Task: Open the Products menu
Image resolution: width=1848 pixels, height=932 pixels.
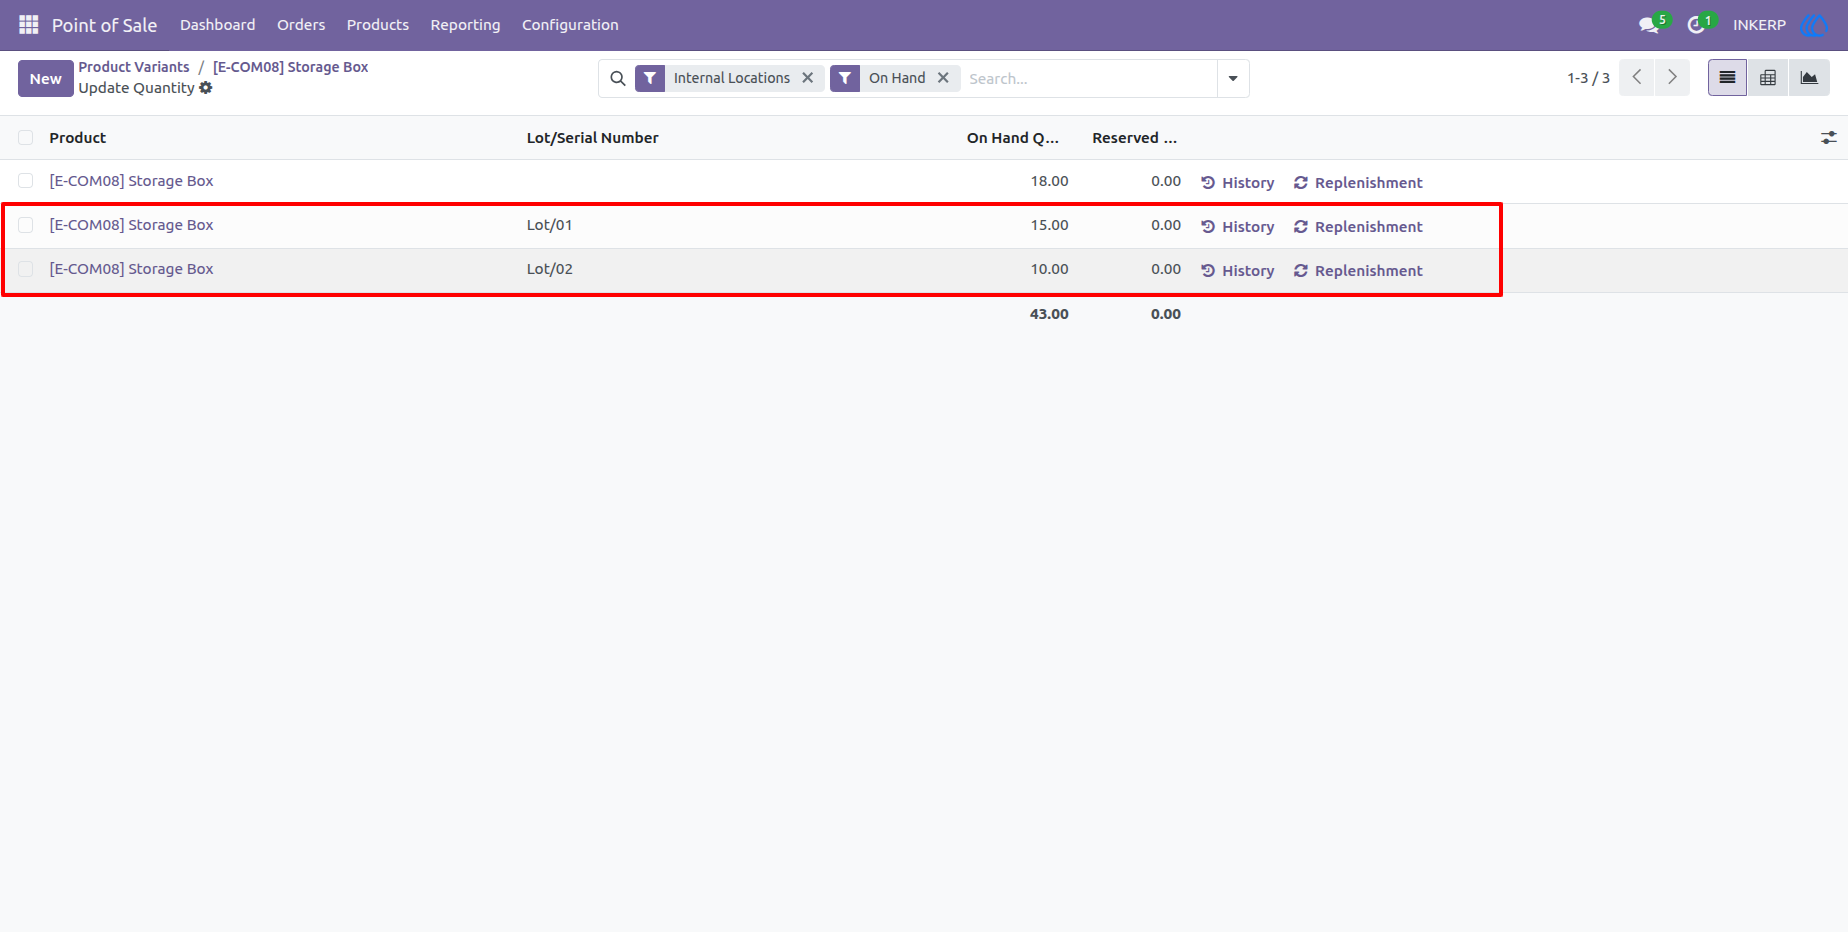Action: coord(377,25)
